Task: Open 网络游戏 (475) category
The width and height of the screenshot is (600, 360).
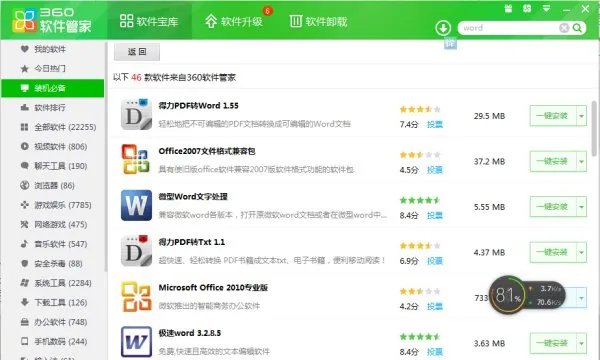Action: click(53, 225)
